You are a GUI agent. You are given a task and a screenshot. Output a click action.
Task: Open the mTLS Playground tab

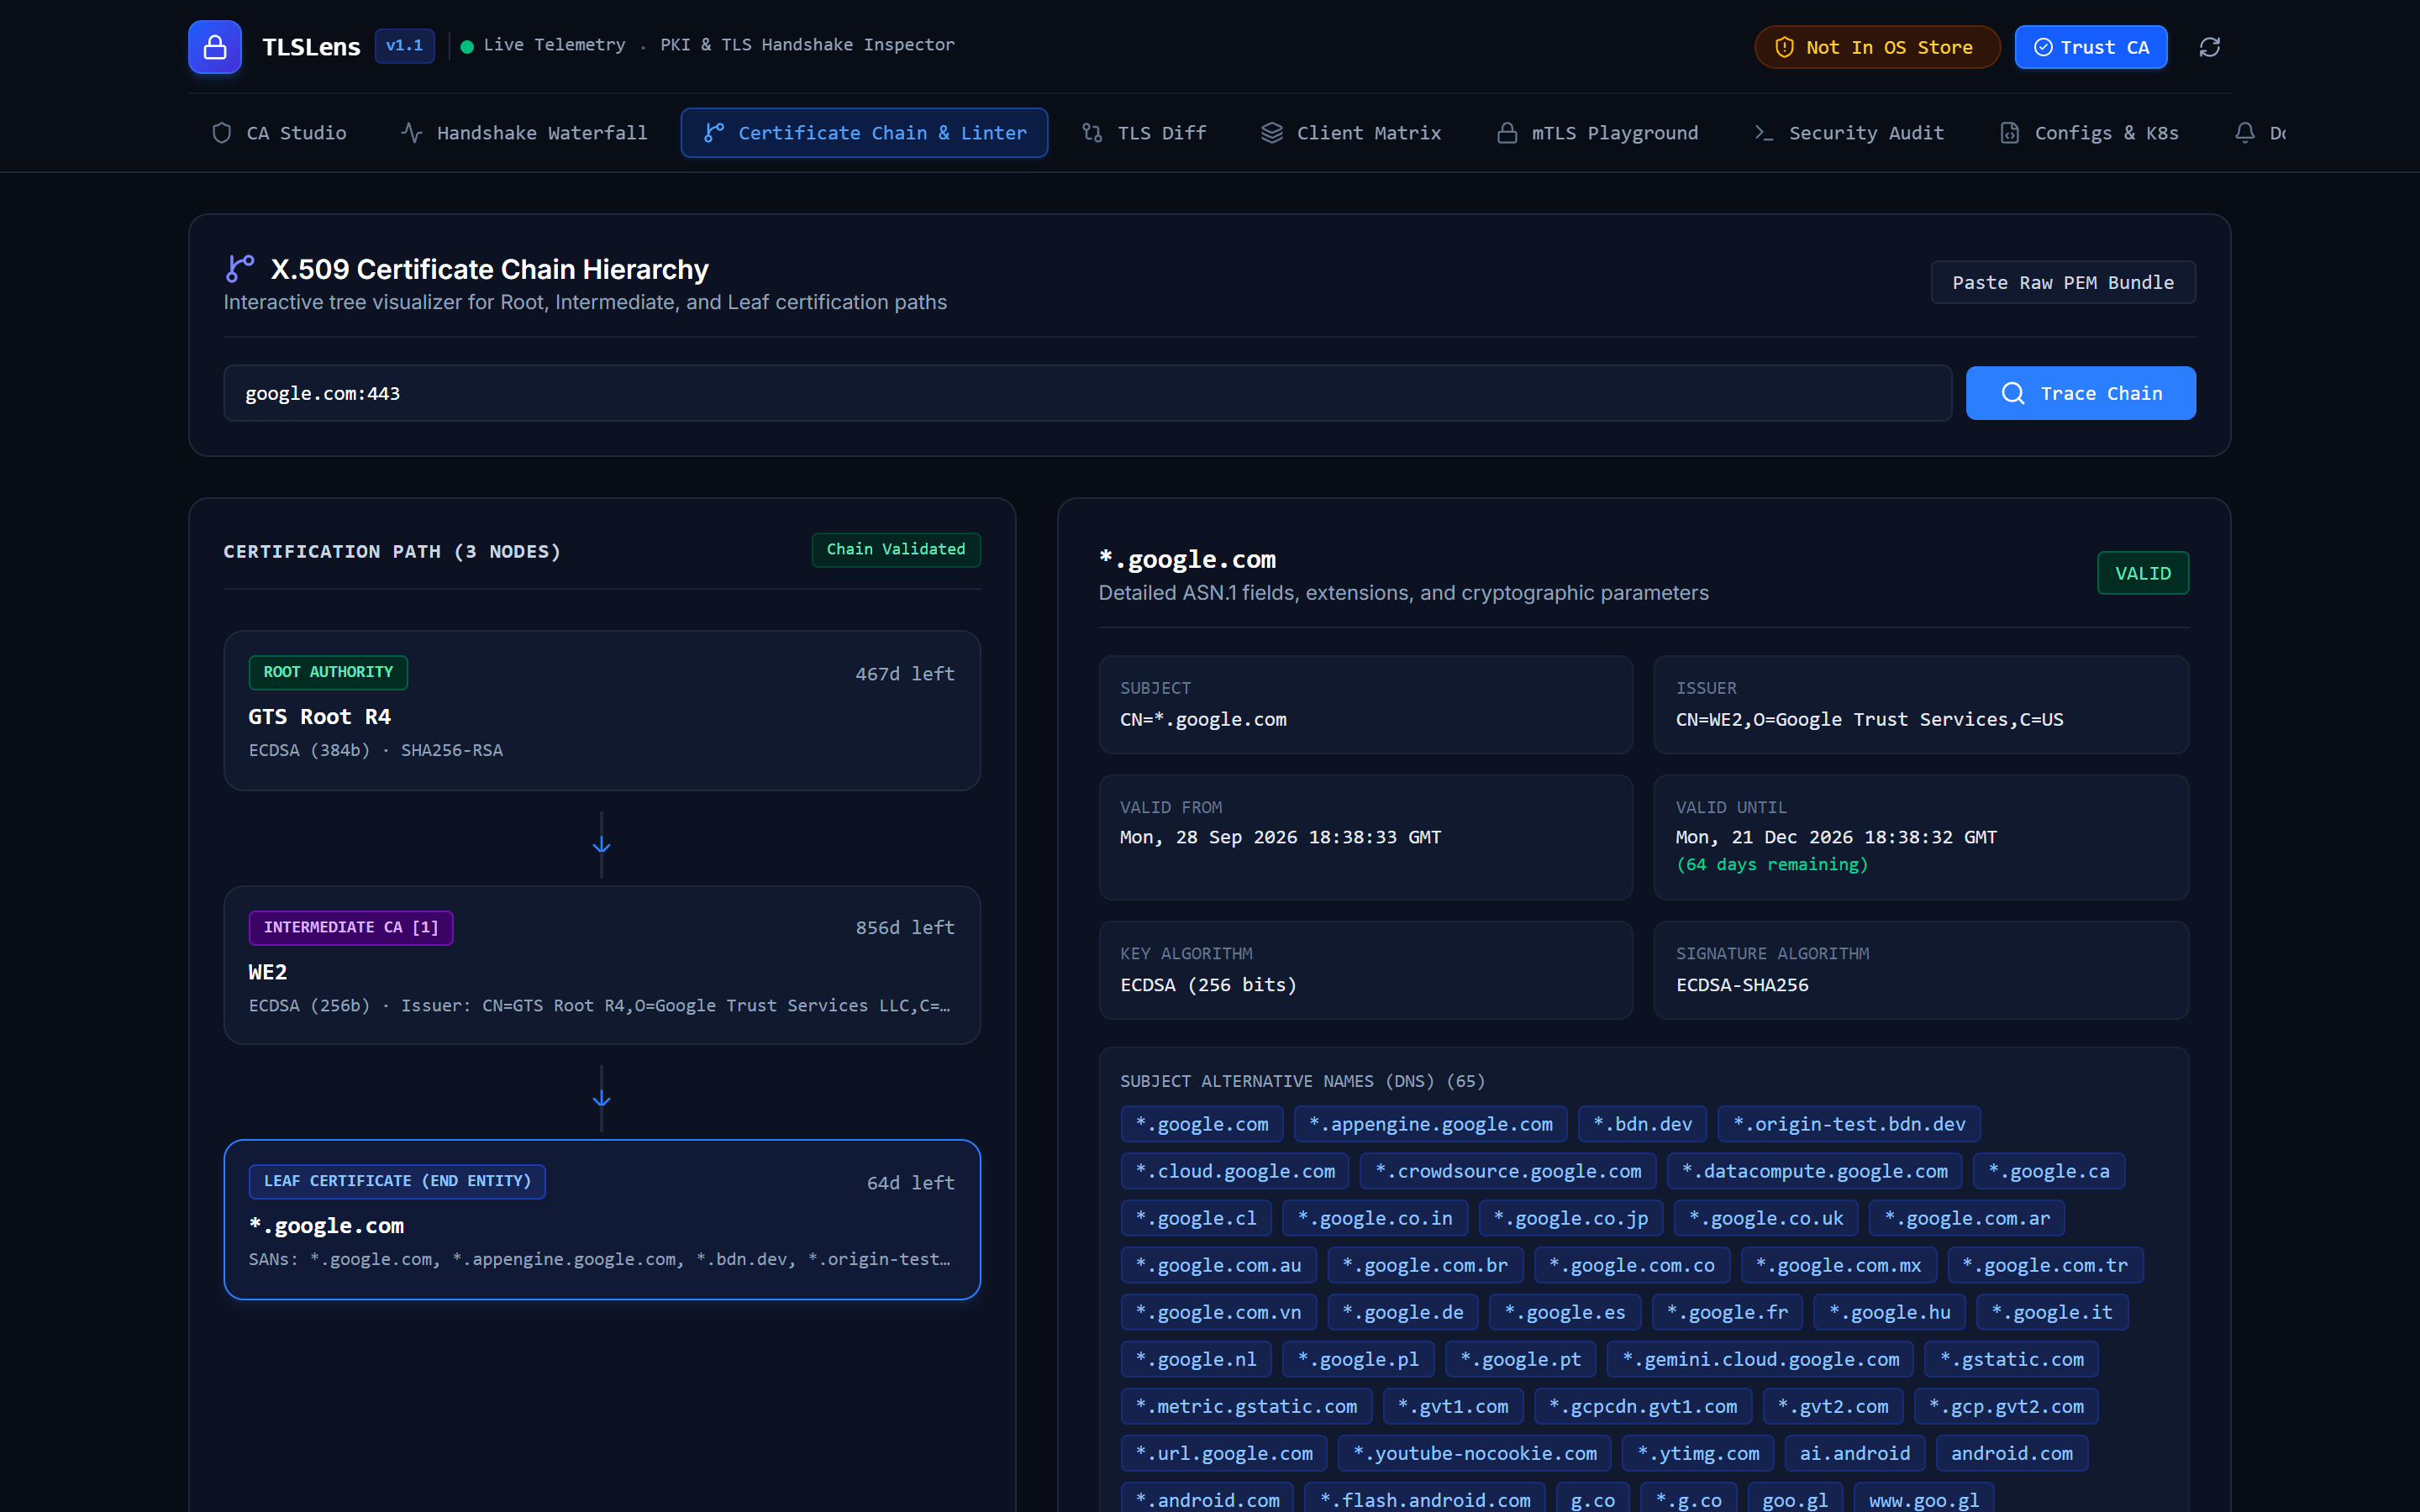tap(1597, 133)
